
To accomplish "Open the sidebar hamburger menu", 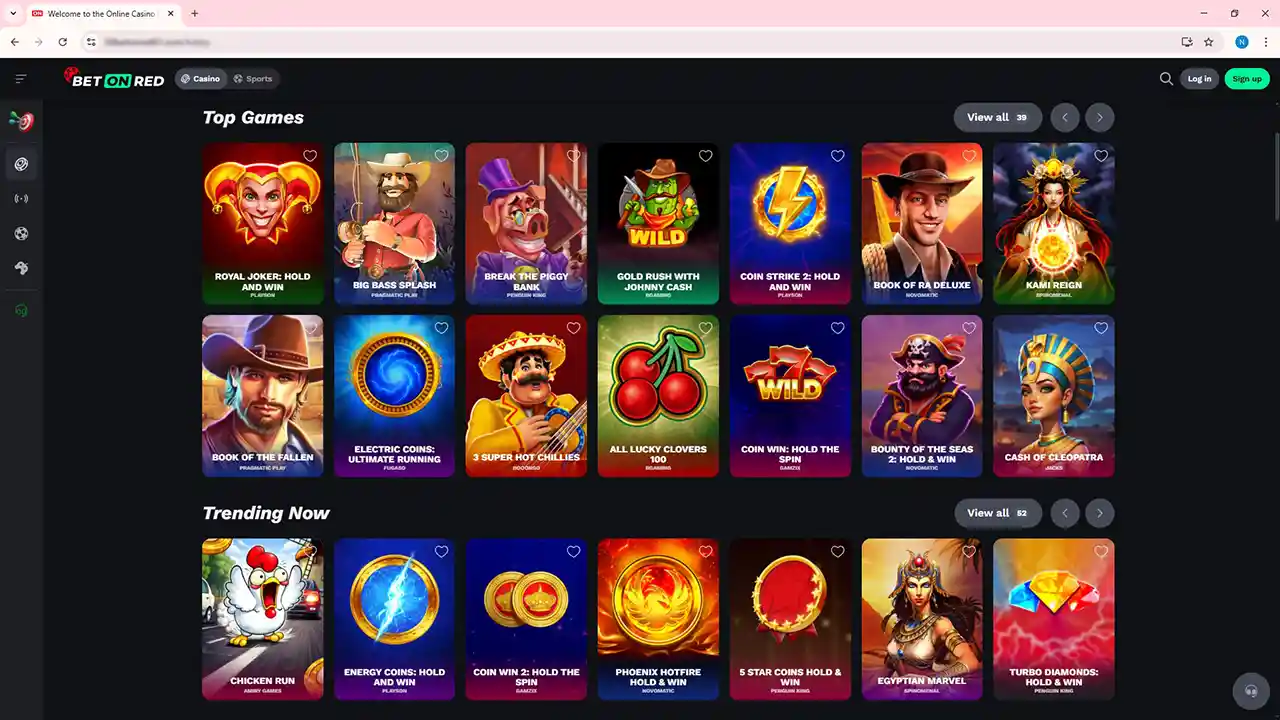I will [21, 79].
